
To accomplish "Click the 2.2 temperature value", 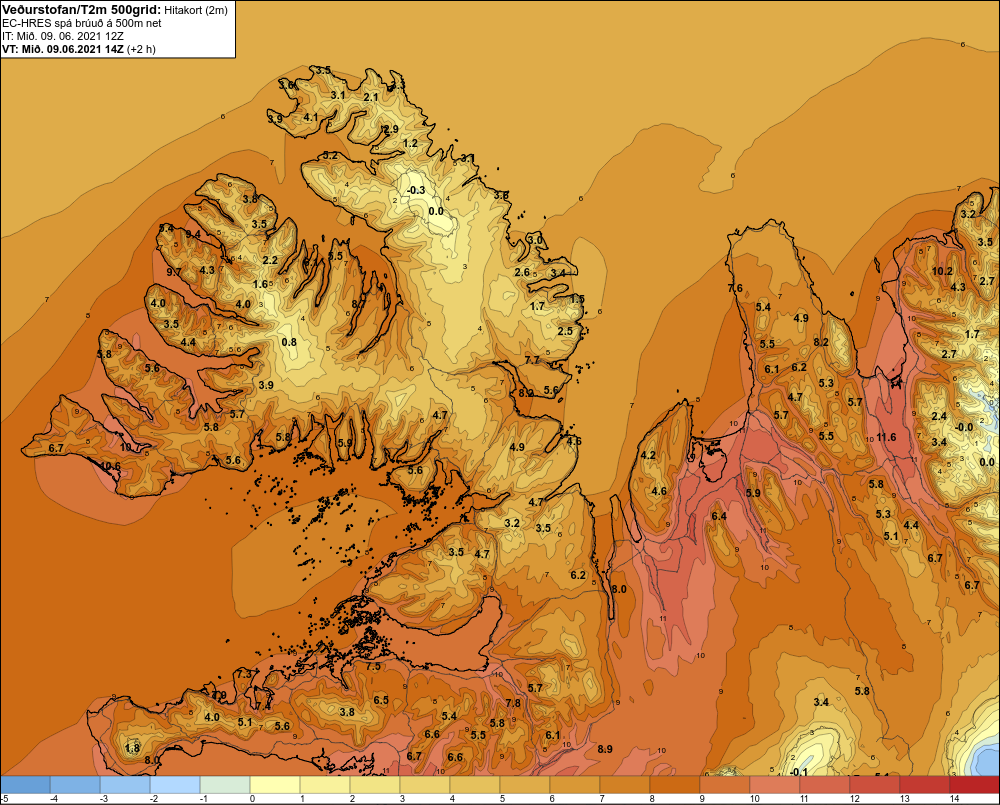I will 270,260.
